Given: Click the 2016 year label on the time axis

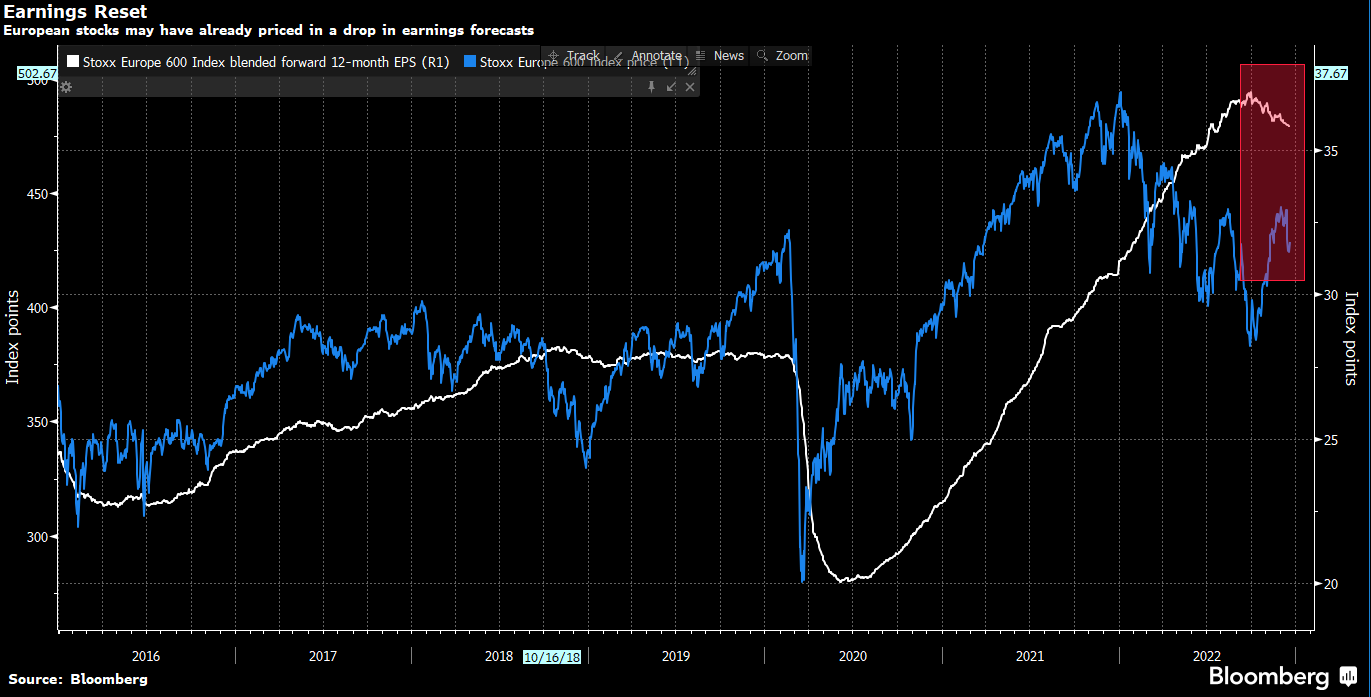Looking at the screenshot, I should point(146,656).
